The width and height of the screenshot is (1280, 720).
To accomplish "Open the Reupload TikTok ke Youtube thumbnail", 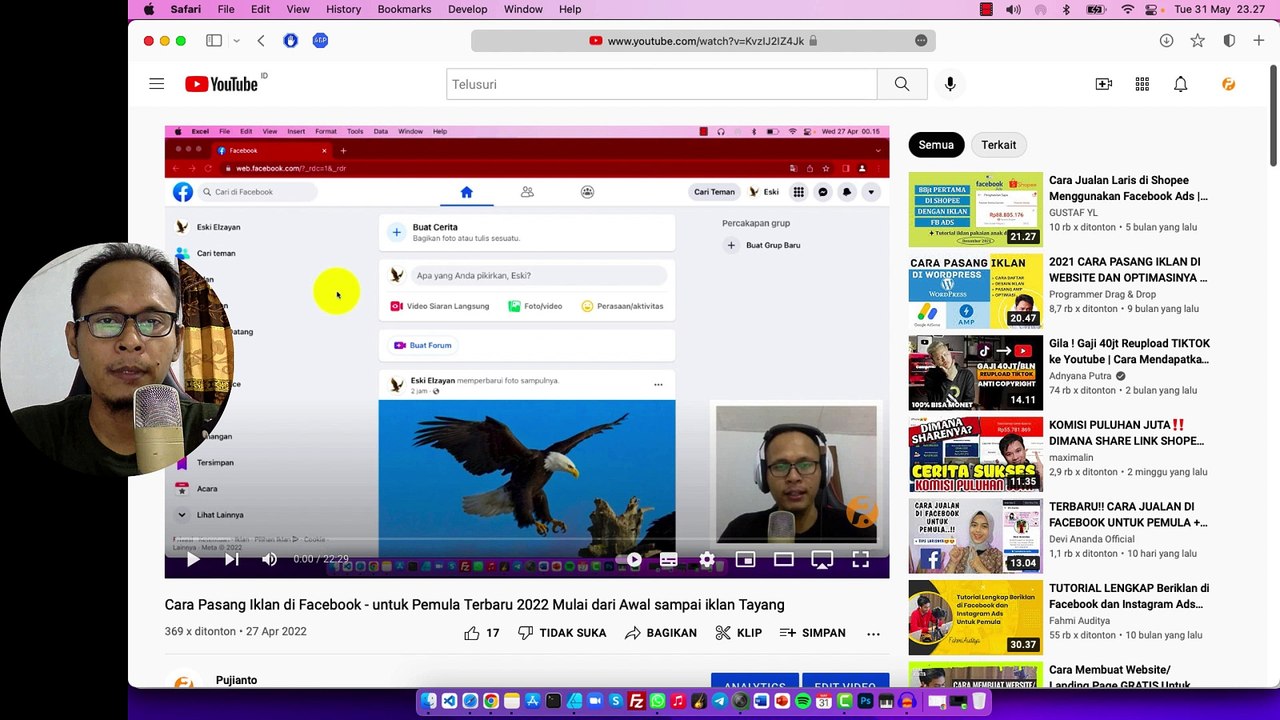I will click(975, 373).
